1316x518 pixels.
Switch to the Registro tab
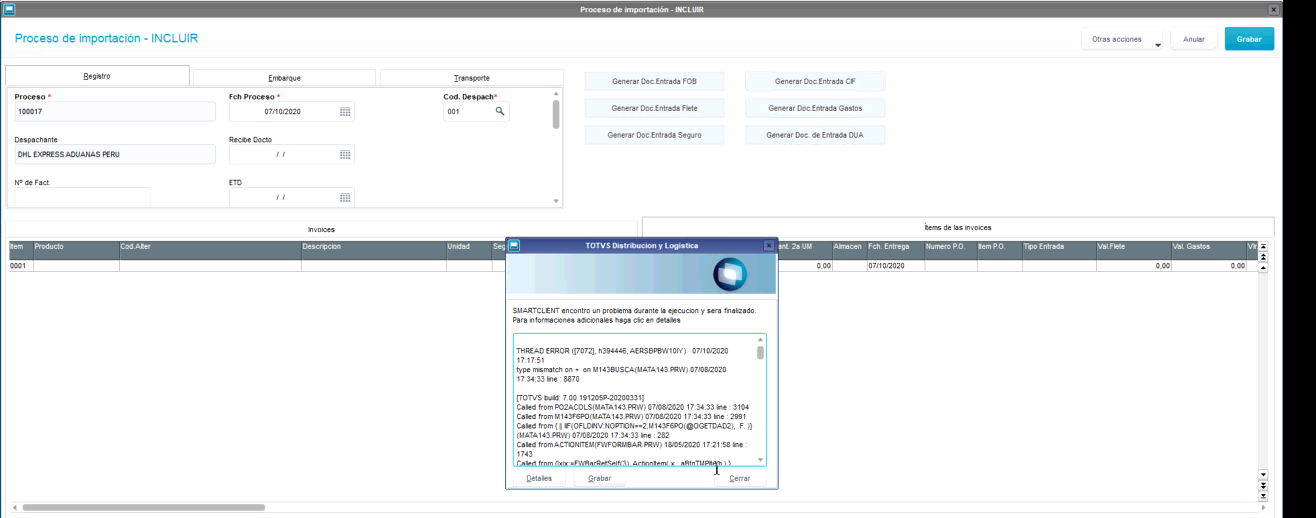97,76
